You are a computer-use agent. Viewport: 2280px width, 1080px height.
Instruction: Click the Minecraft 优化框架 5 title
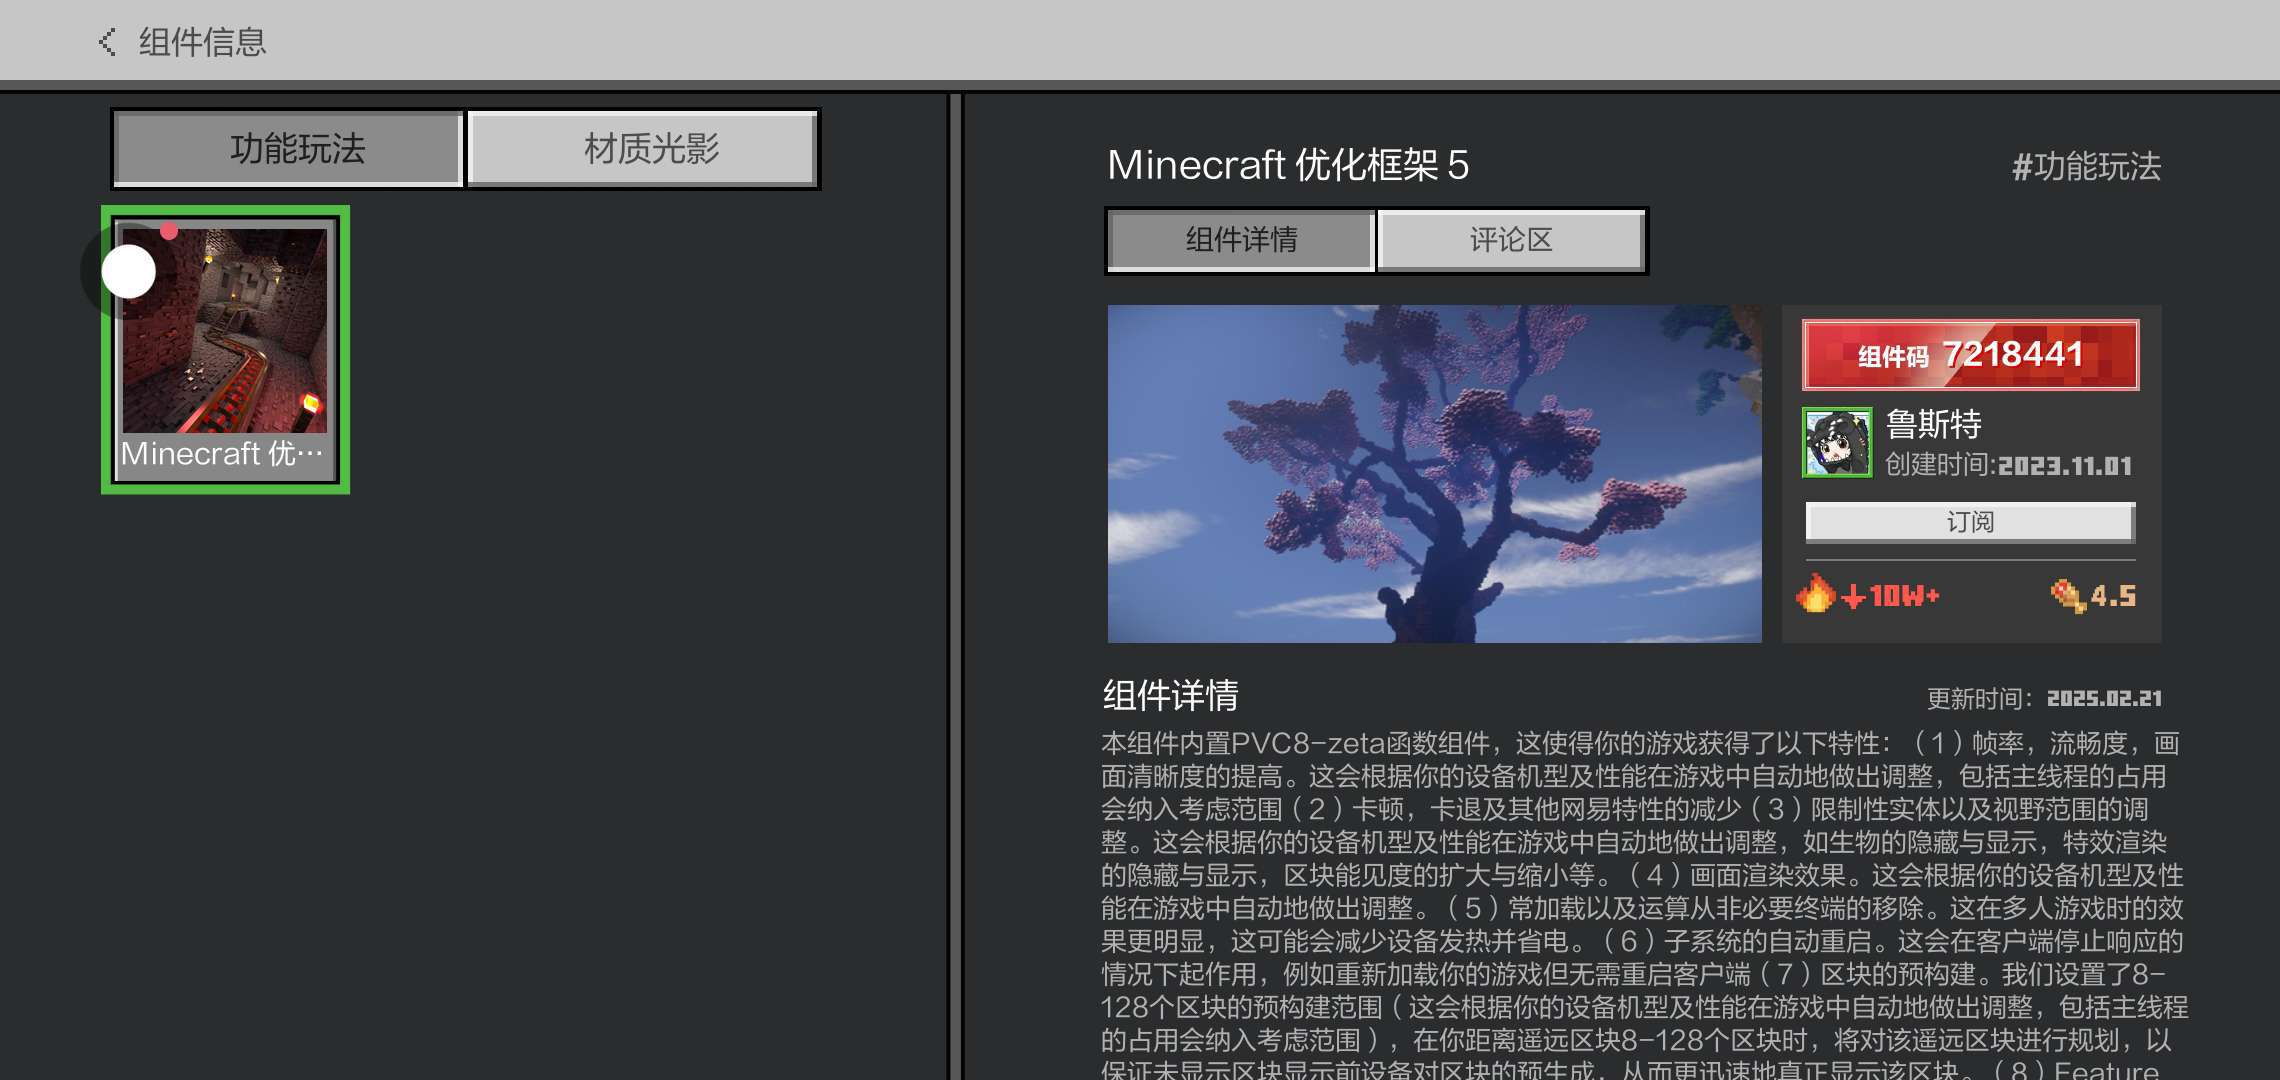click(x=1288, y=165)
